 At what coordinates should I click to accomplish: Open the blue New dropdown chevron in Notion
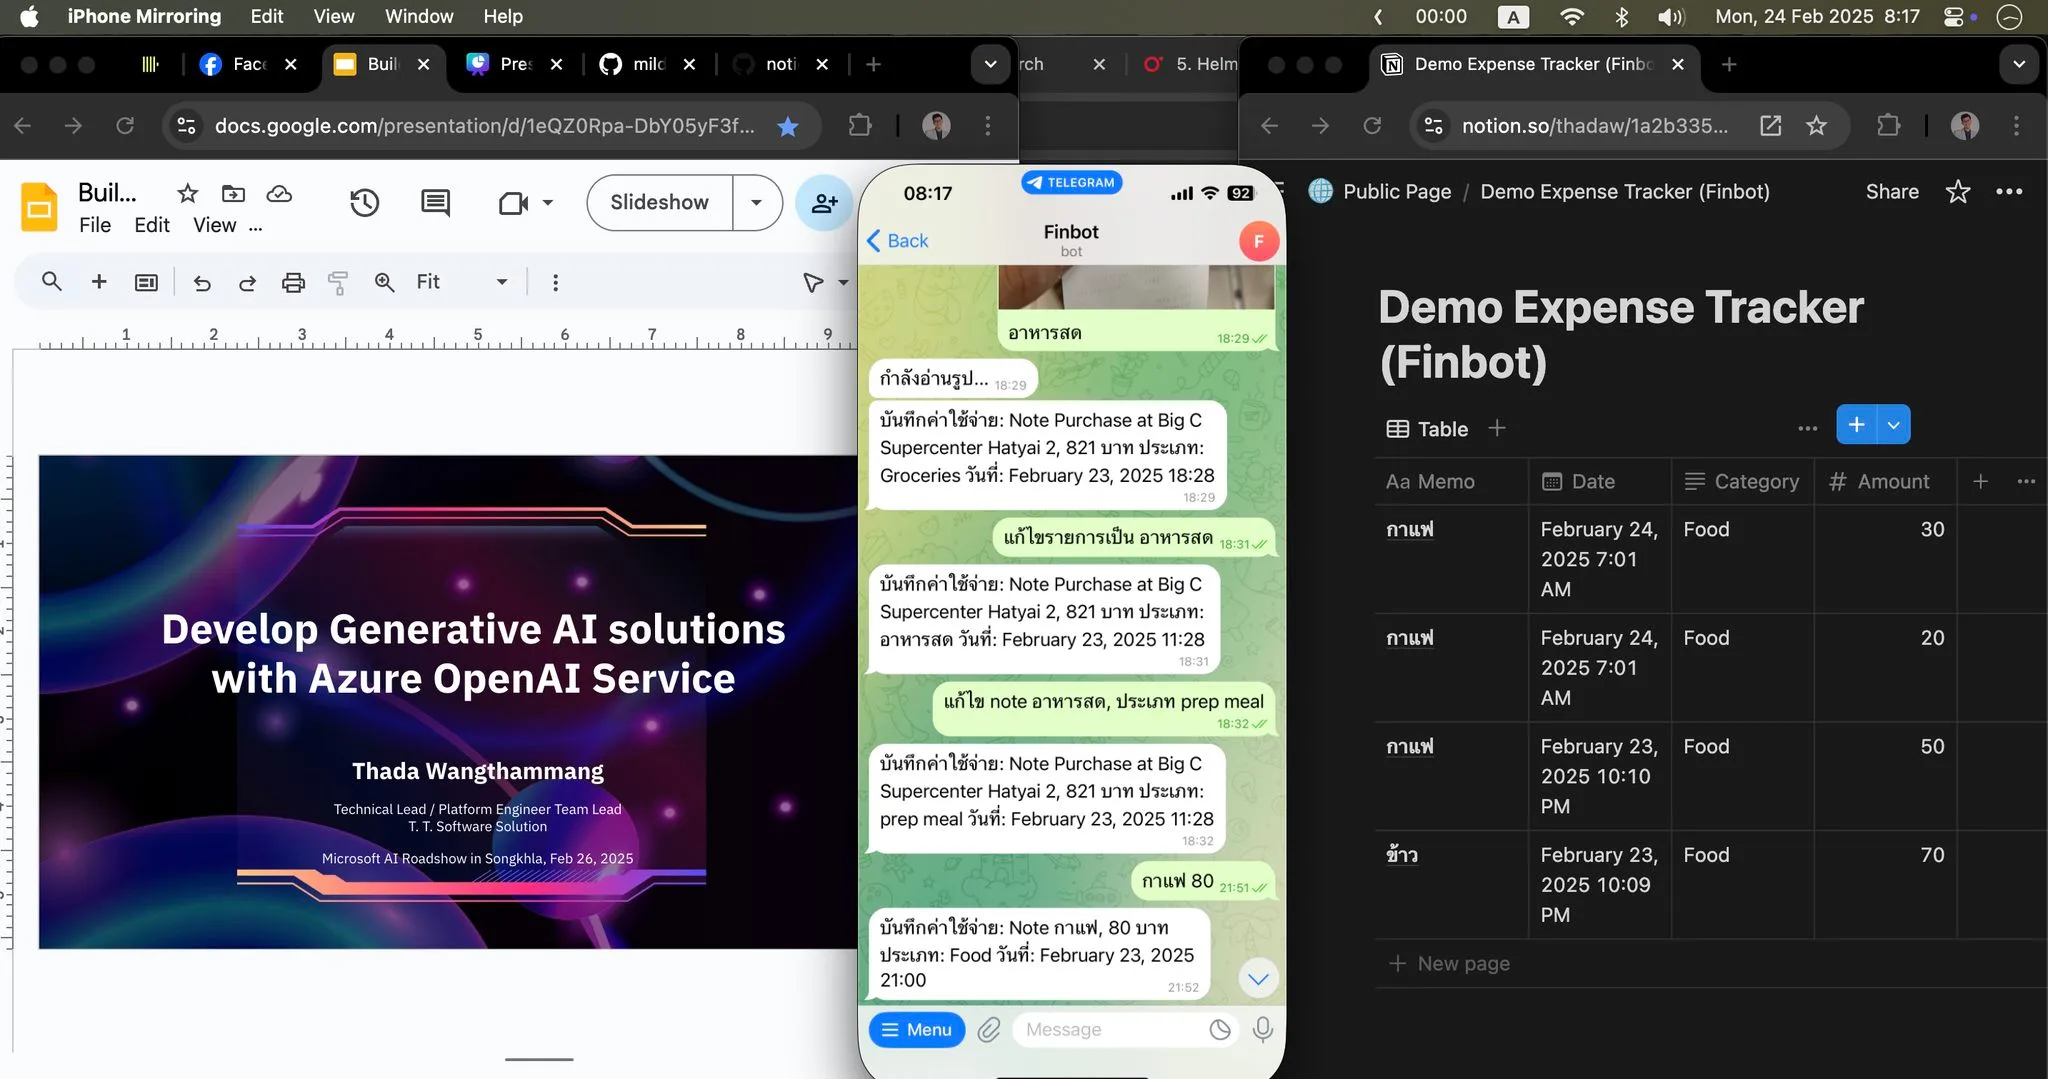[x=1894, y=425]
